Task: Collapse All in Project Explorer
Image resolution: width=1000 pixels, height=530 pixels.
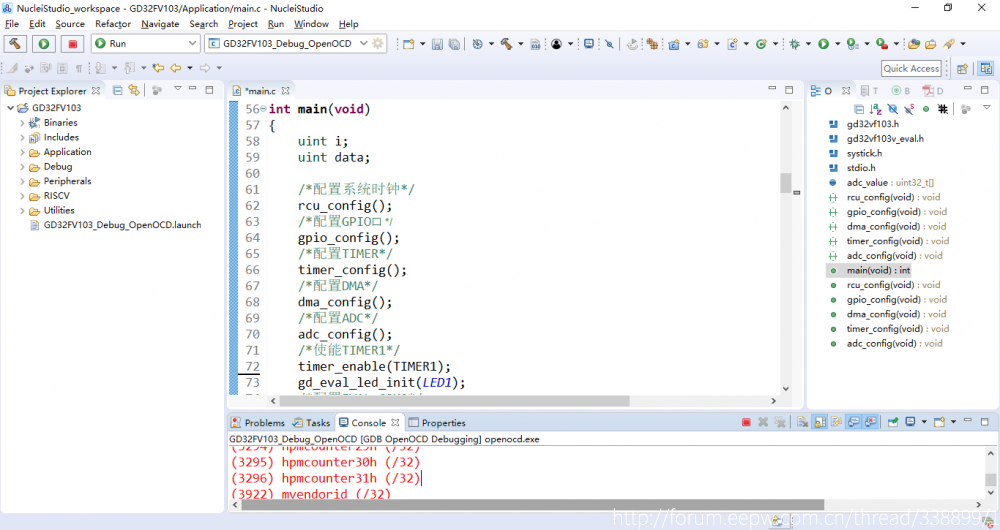Action: [x=117, y=91]
